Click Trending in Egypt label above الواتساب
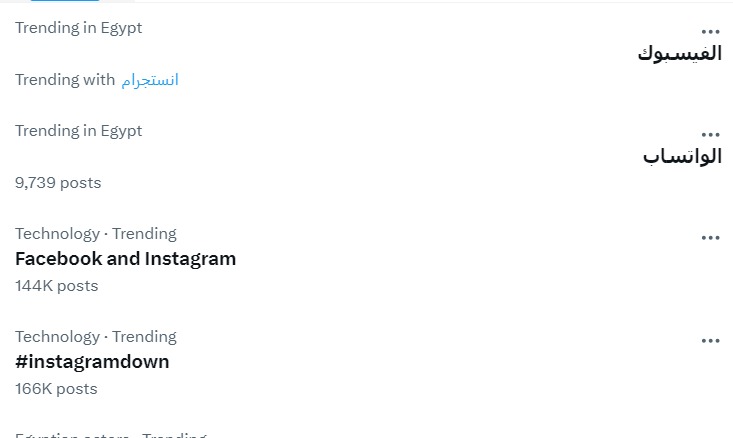 [78, 131]
